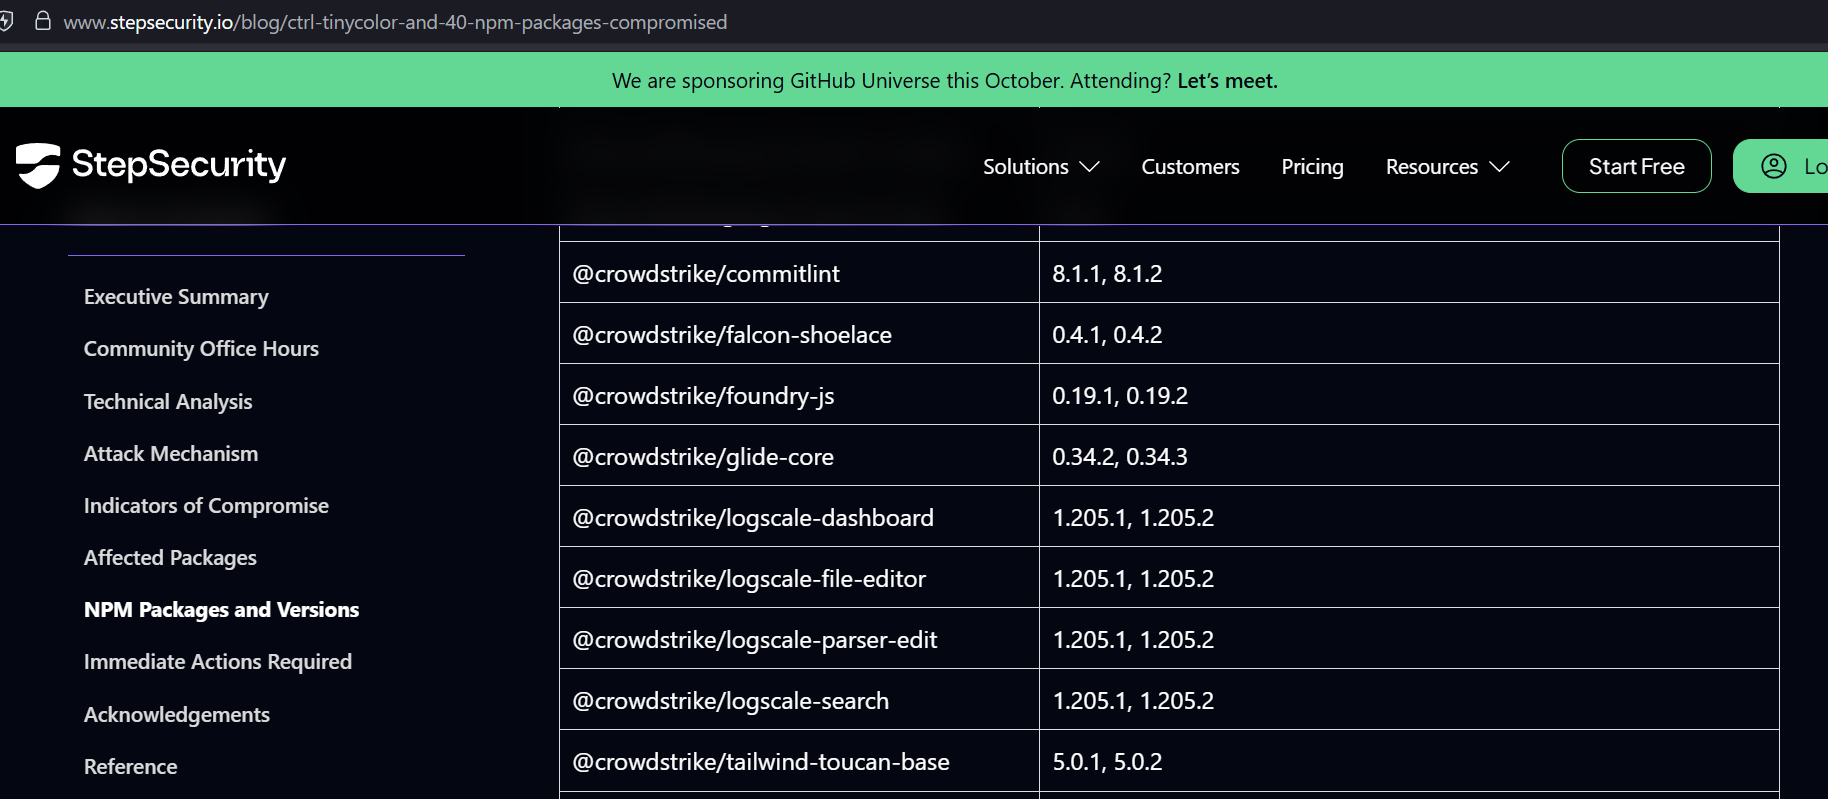This screenshot has height=799, width=1828.
Task: Jump to Community Office Hours section
Action: pos(201,349)
